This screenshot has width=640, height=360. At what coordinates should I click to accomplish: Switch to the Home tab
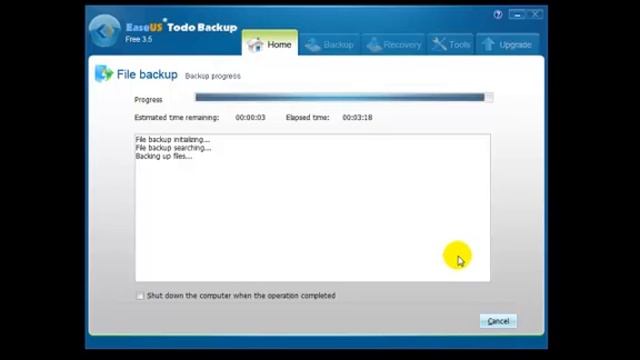pos(270,44)
